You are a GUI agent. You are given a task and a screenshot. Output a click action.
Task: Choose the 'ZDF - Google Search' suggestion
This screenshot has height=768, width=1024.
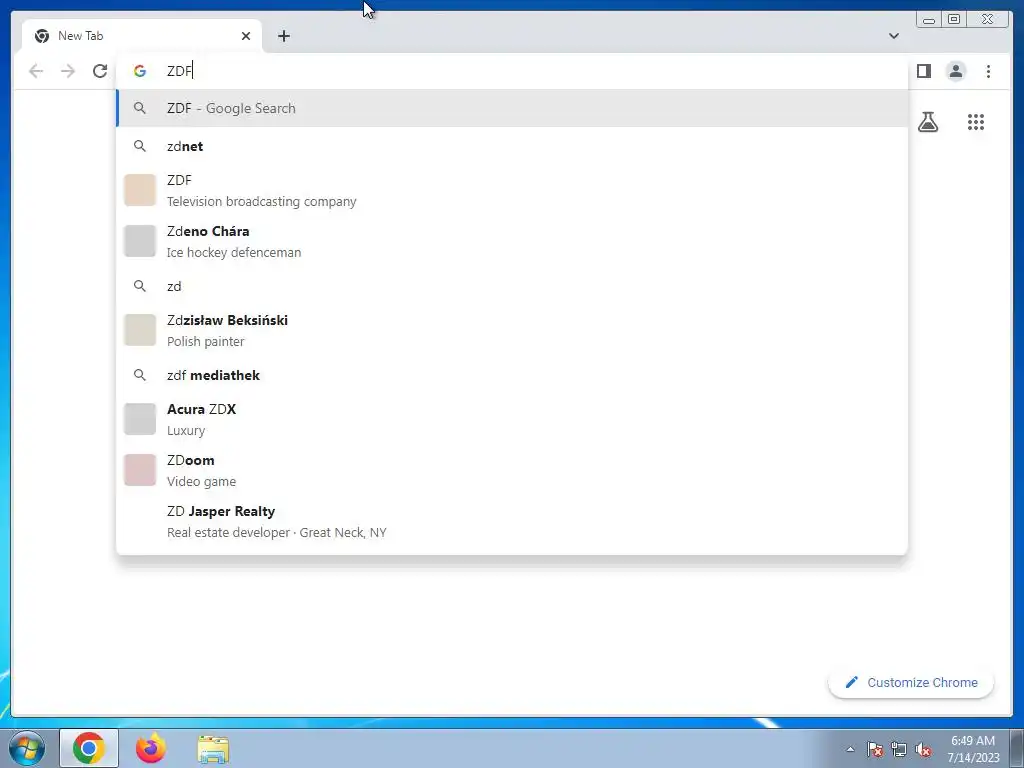[x=512, y=108]
